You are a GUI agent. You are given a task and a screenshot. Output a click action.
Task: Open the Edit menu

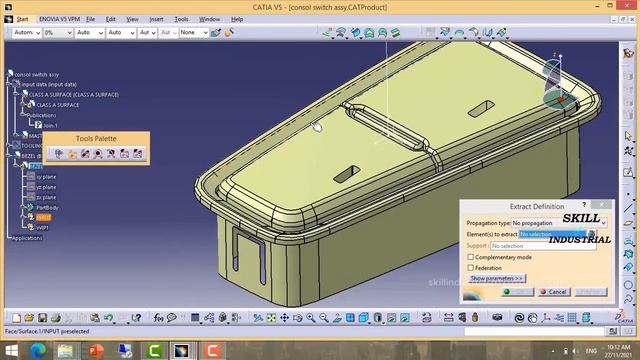point(111,19)
